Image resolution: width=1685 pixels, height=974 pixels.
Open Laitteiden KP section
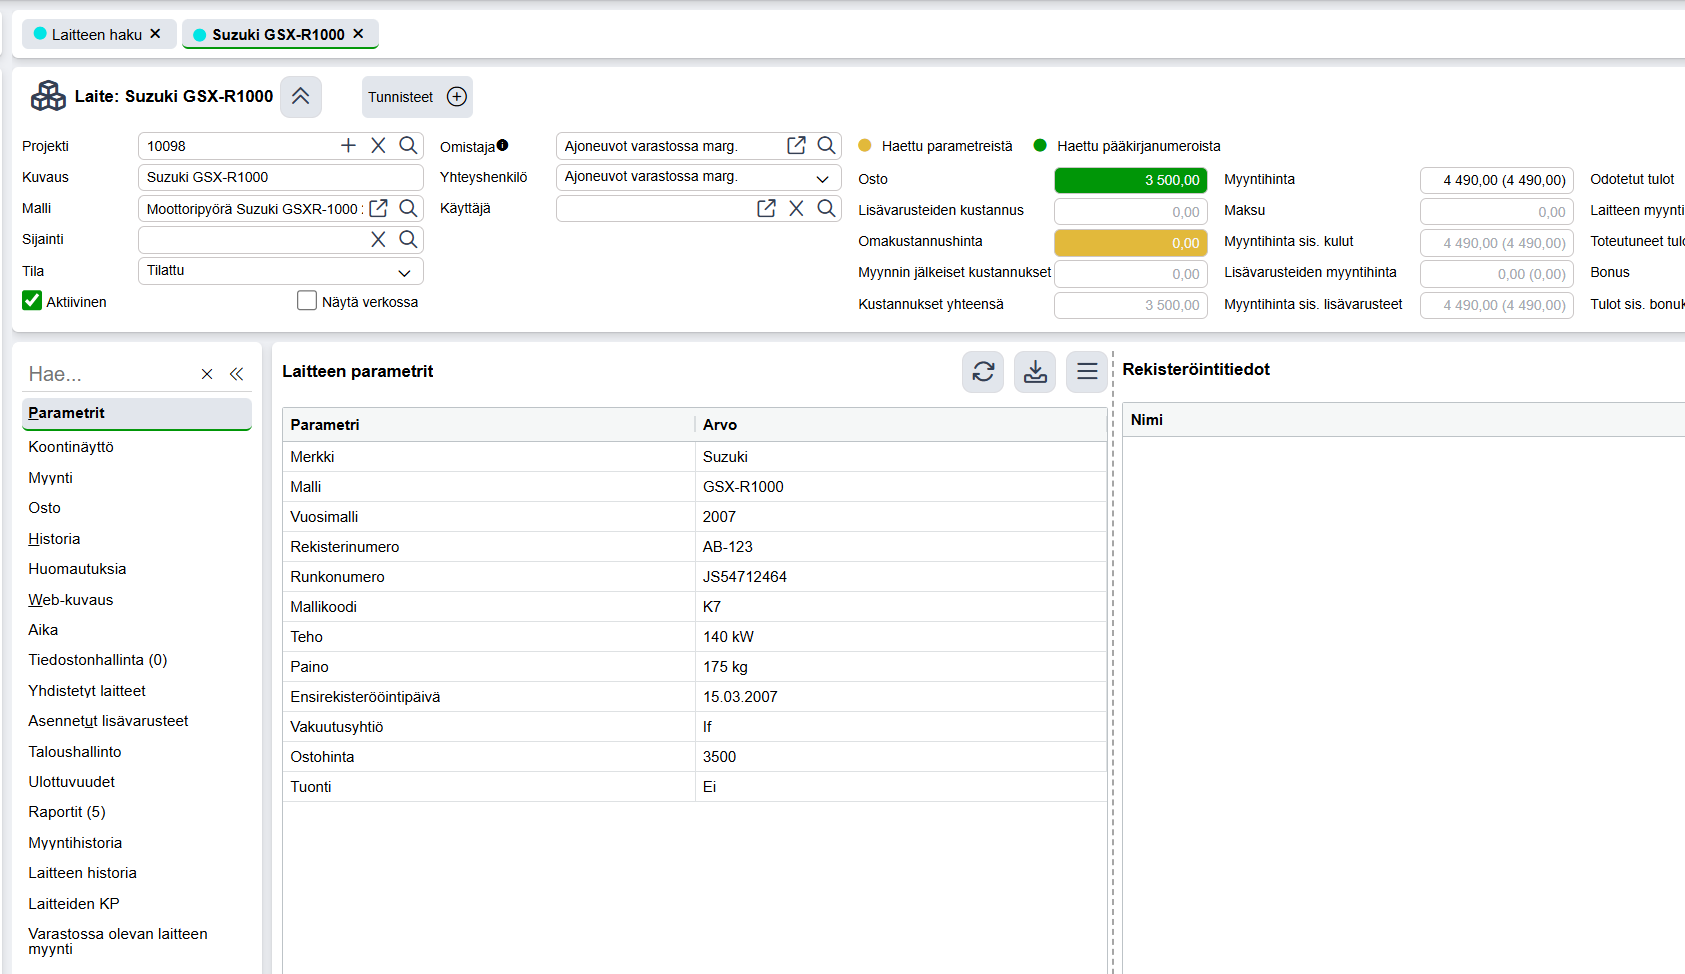(74, 904)
